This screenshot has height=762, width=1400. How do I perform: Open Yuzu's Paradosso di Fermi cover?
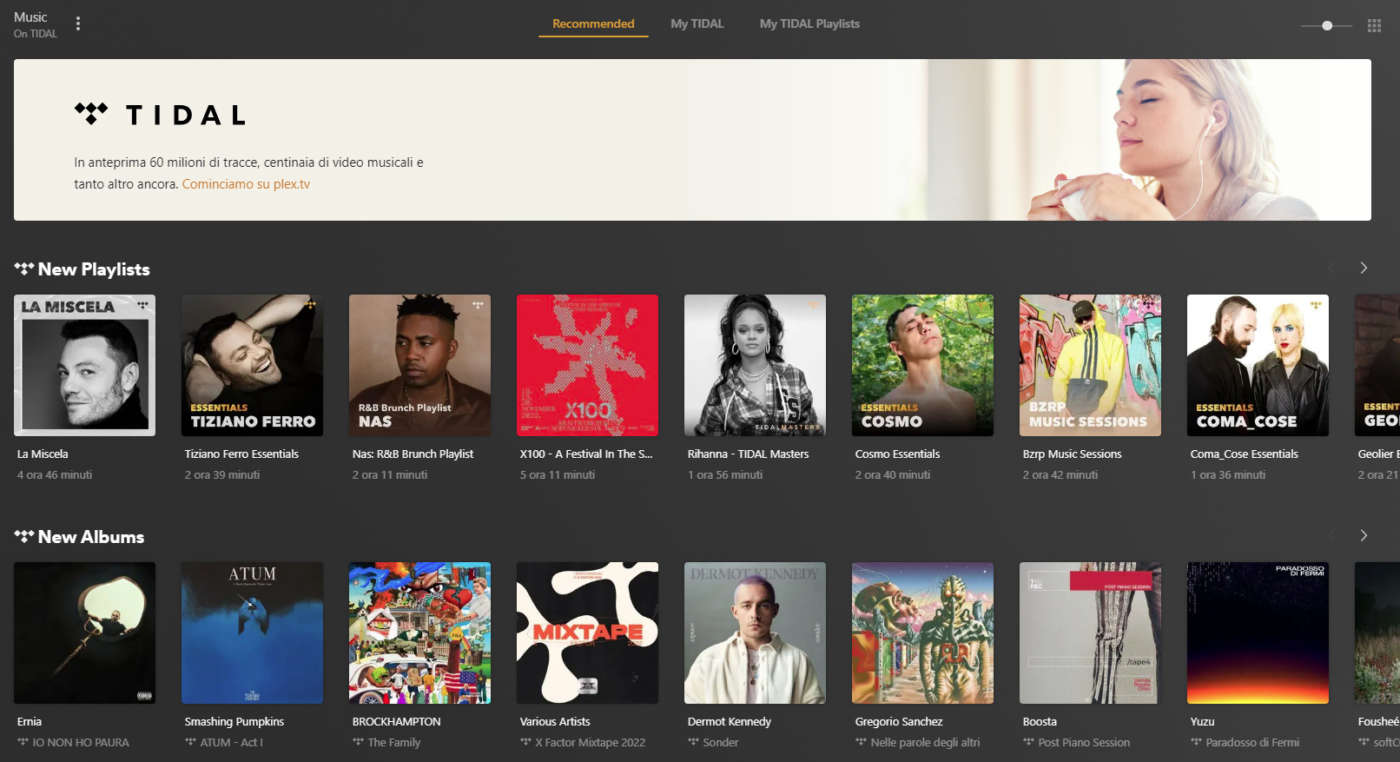tap(1258, 633)
